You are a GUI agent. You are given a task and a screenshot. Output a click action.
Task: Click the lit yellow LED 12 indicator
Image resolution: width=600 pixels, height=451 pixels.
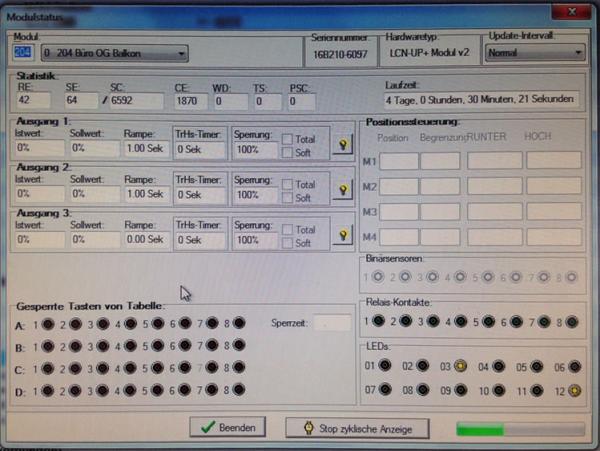click(575, 390)
